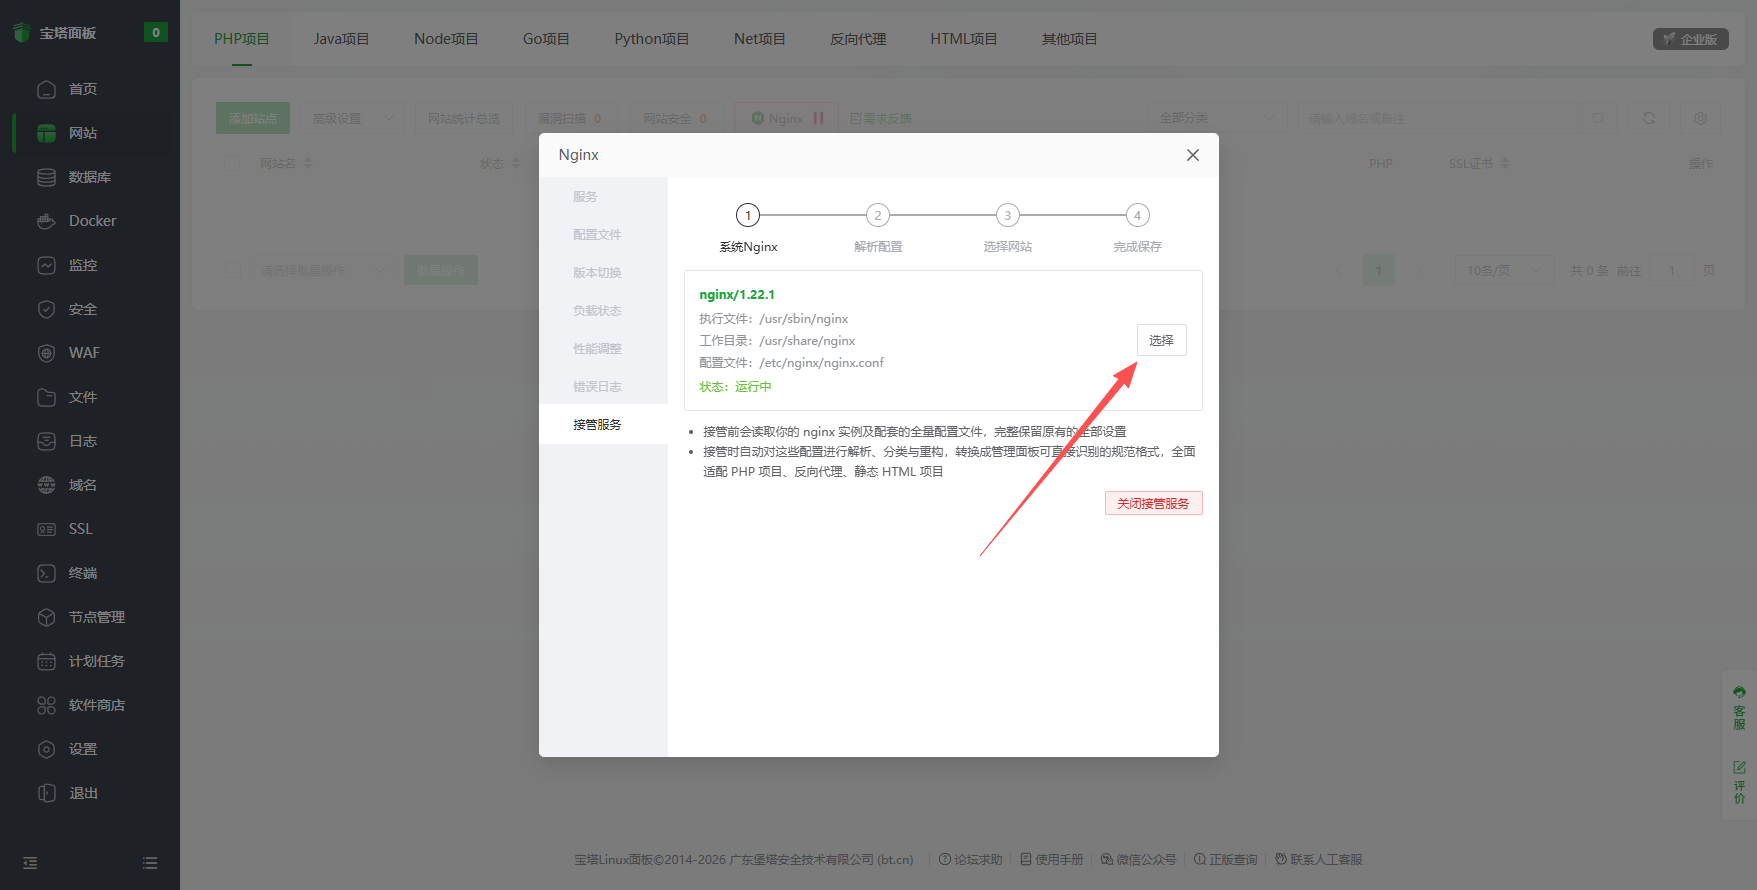This screenshot has width=1757, height=890.
Task: Open the 软件商店 app store icon
Action: [46, 705]
